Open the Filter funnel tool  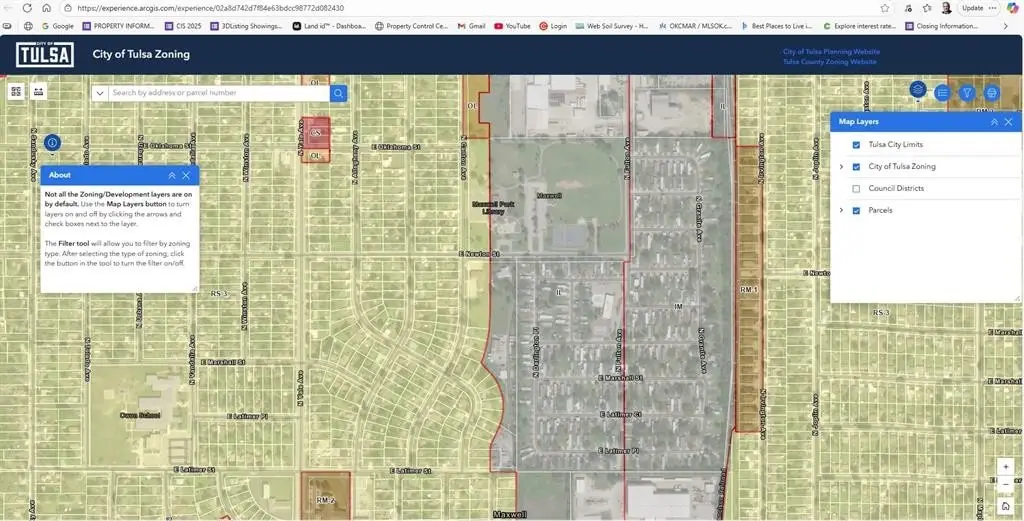967,93
